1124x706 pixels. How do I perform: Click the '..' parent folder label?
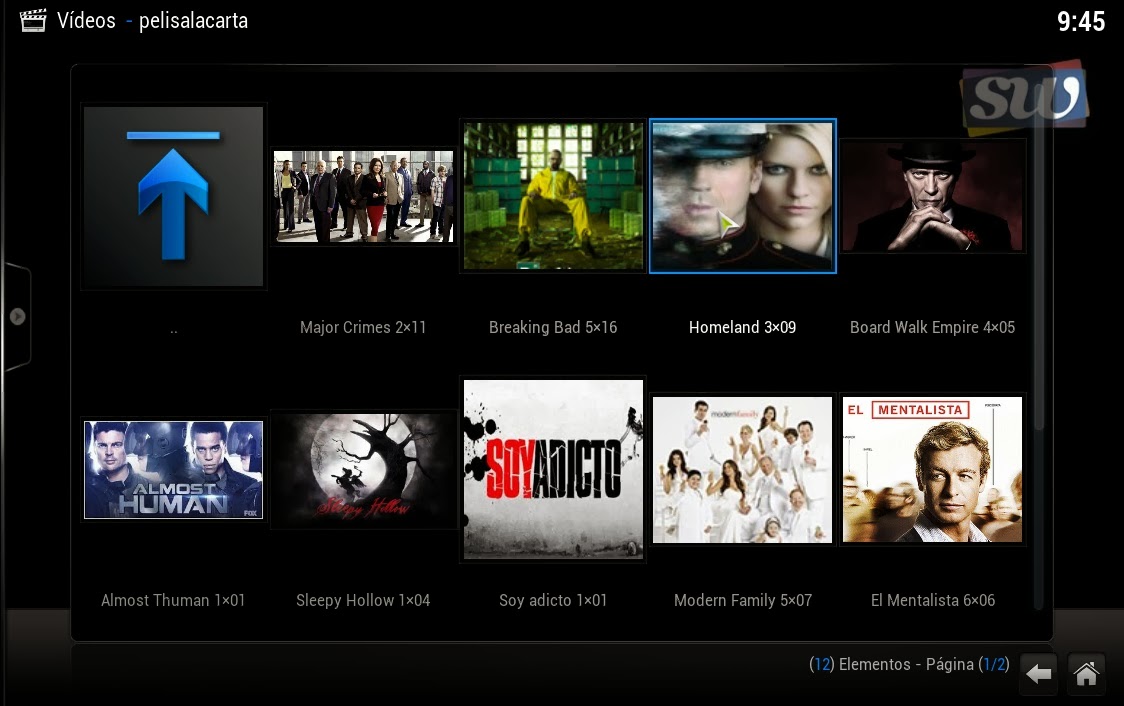click(173, 330)
